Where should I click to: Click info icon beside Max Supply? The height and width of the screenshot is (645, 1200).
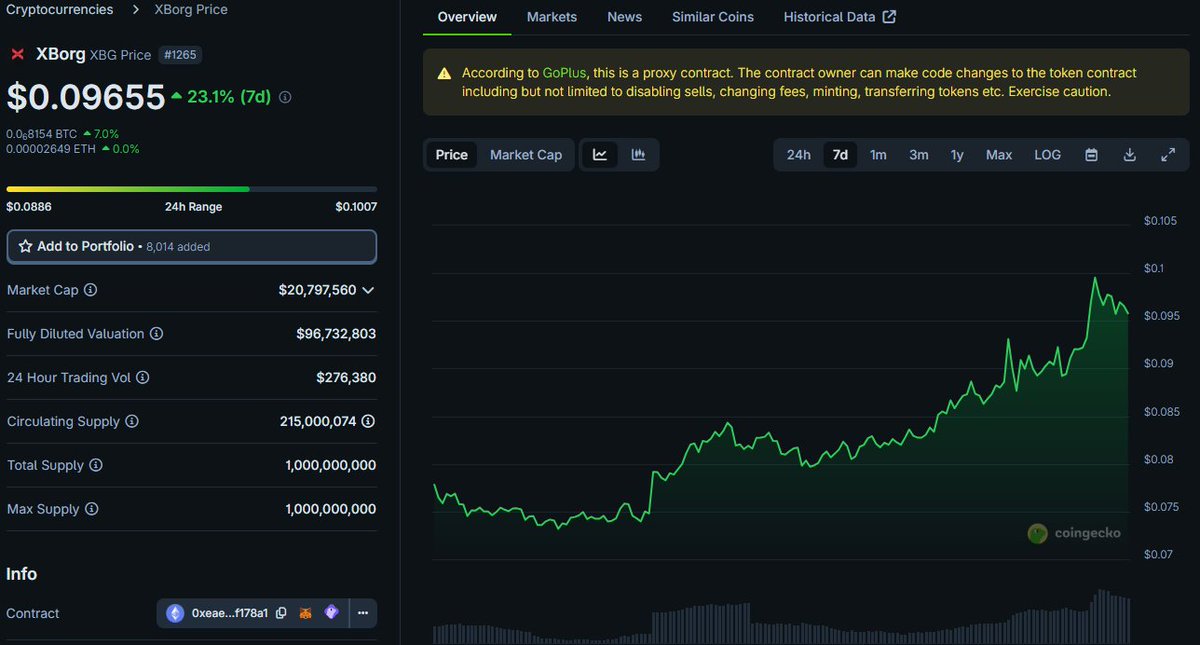pos(91,509)
